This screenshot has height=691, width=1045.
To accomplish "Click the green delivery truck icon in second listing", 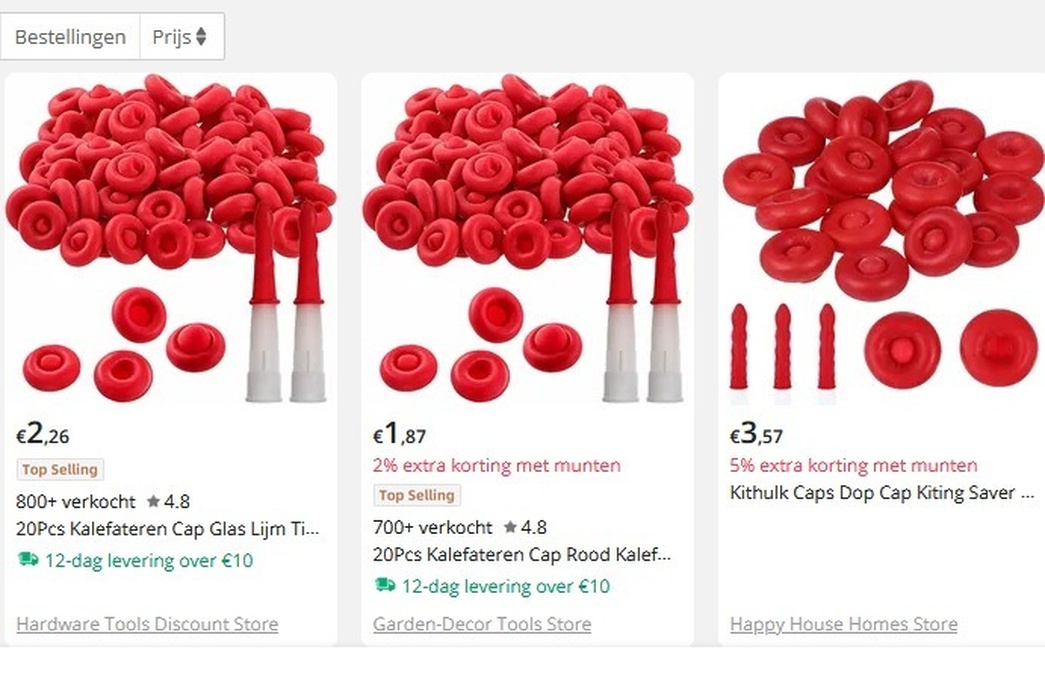I will [385, 585].
